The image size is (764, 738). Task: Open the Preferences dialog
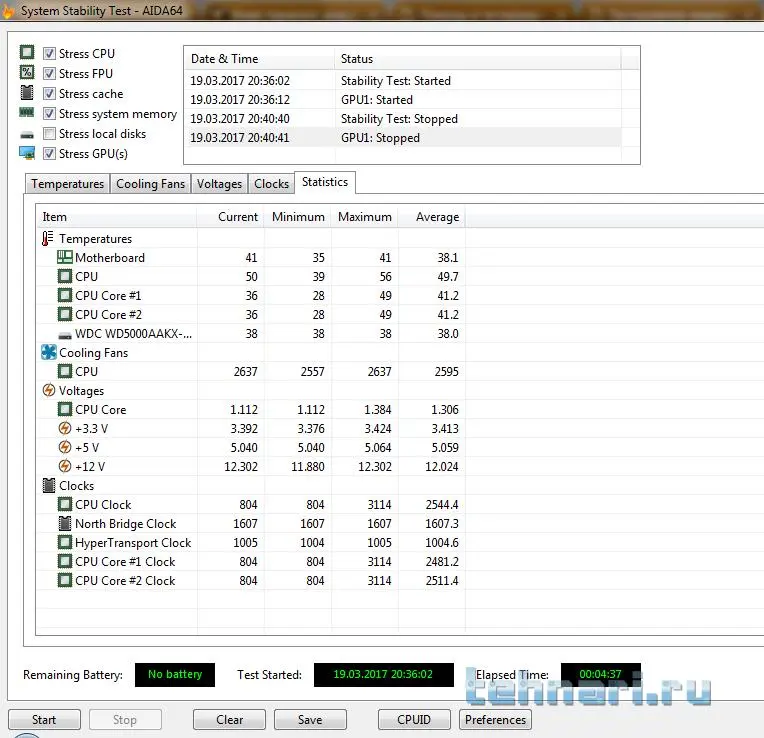click(x=495, y=720)
